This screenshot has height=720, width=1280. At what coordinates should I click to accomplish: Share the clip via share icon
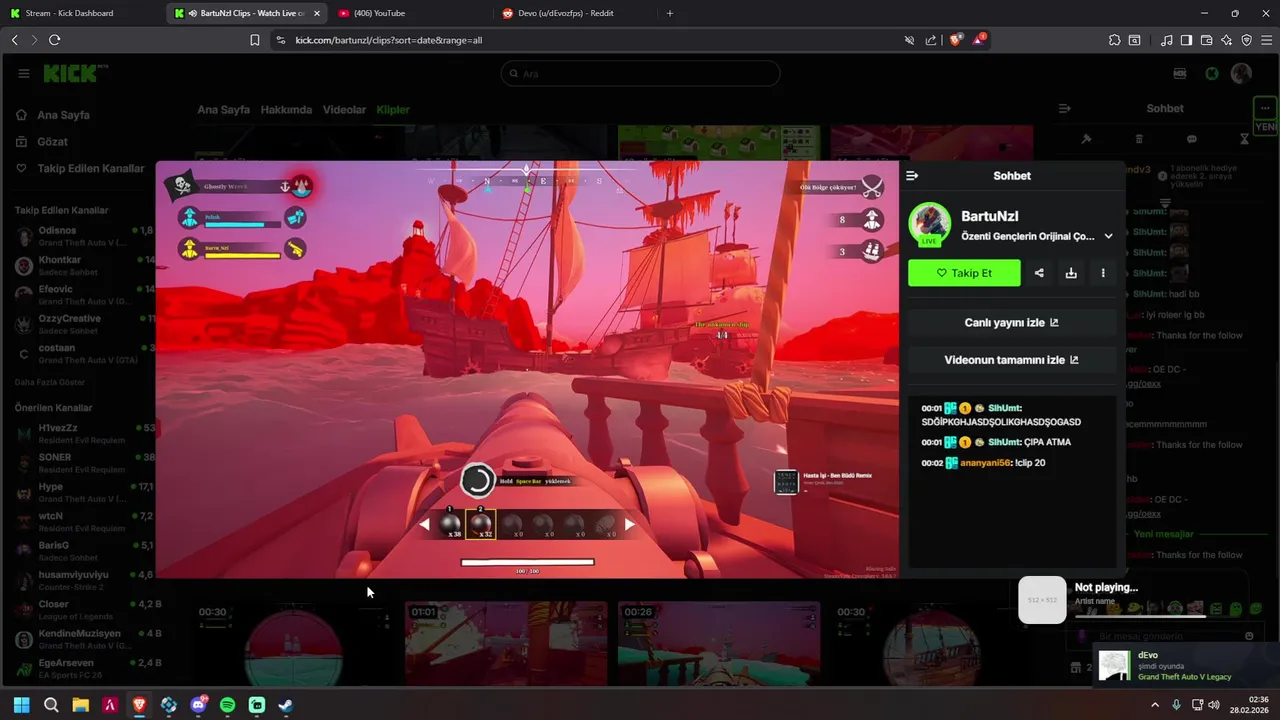coord(1039,273)
